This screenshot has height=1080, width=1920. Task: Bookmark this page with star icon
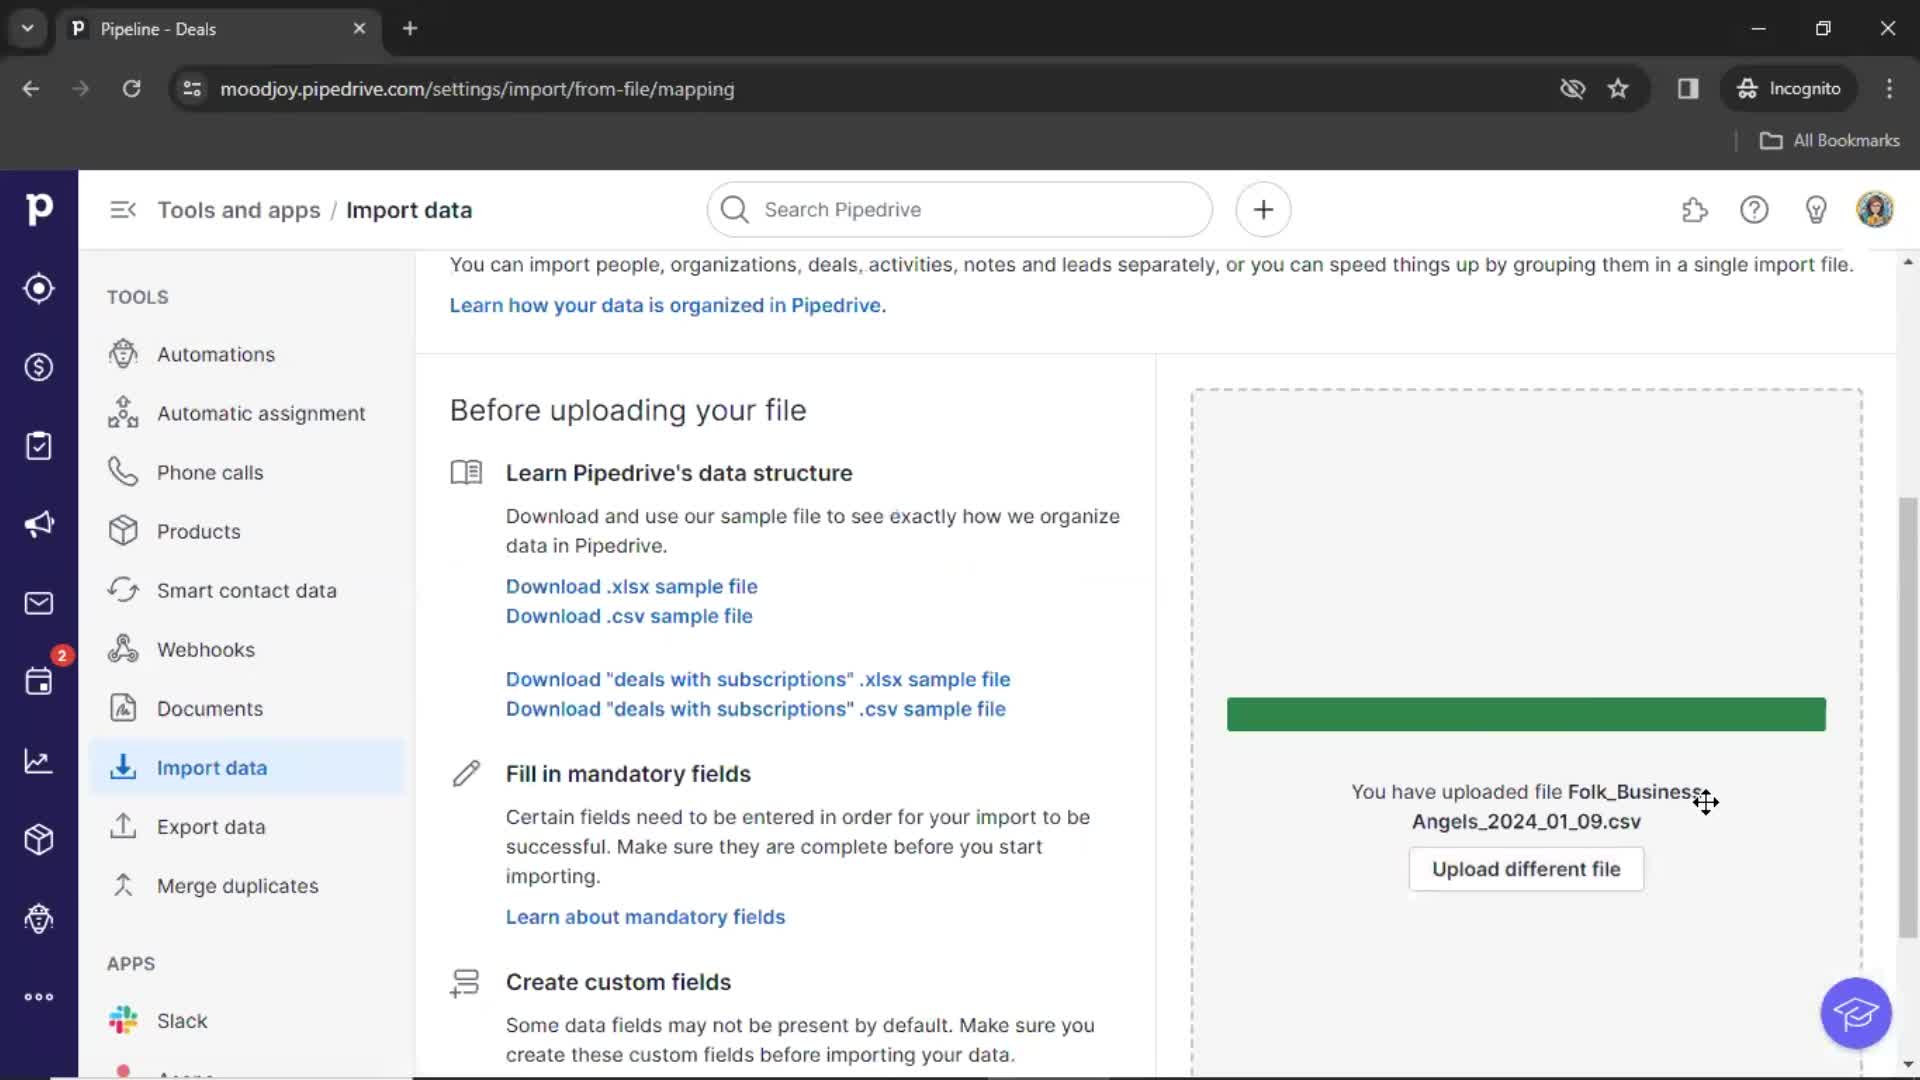tap(1618, 89)
